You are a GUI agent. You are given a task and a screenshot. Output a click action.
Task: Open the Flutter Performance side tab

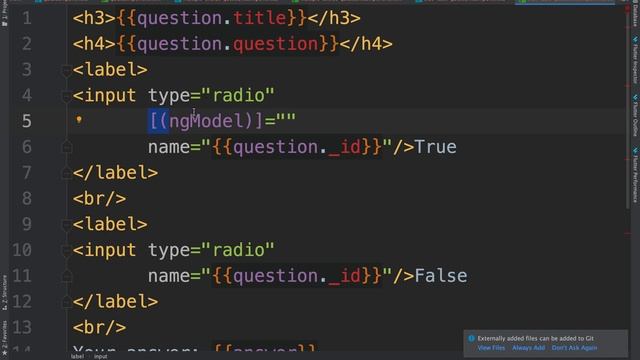[x=635, y=175]
